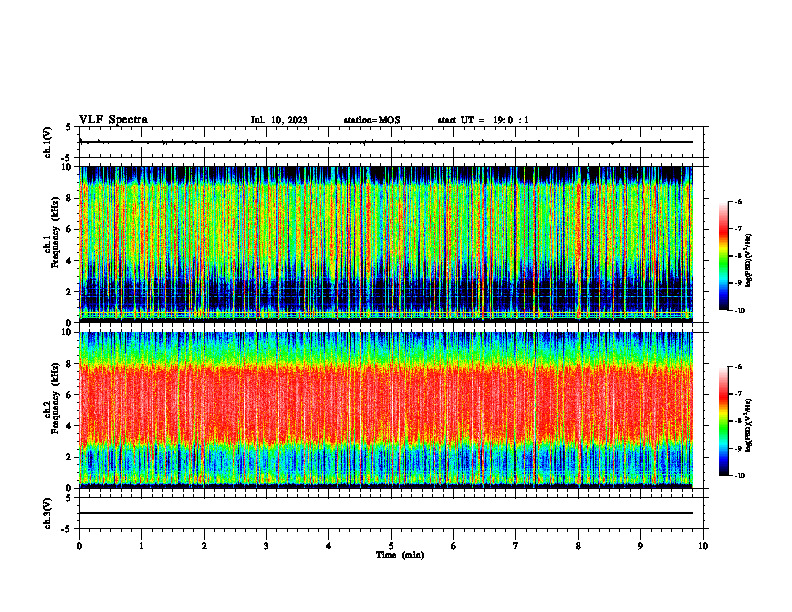
Task: Click the time axis tick label "1"
Action: coord(141,546)
